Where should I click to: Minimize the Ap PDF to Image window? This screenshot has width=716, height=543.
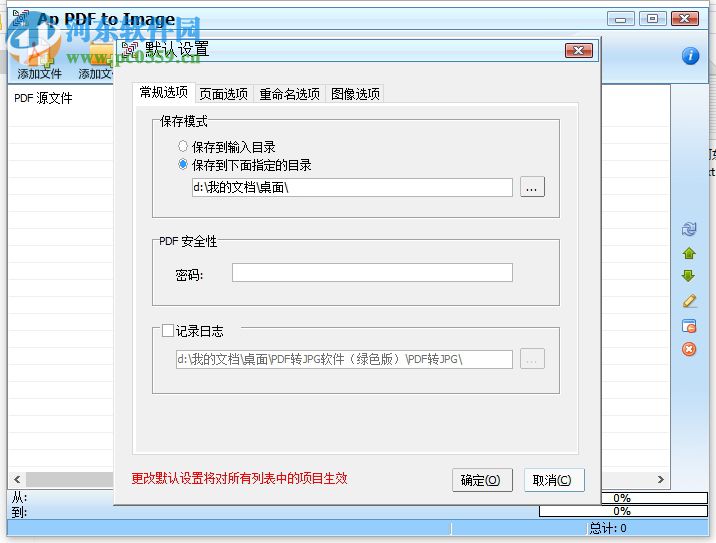tap(621, 19)
